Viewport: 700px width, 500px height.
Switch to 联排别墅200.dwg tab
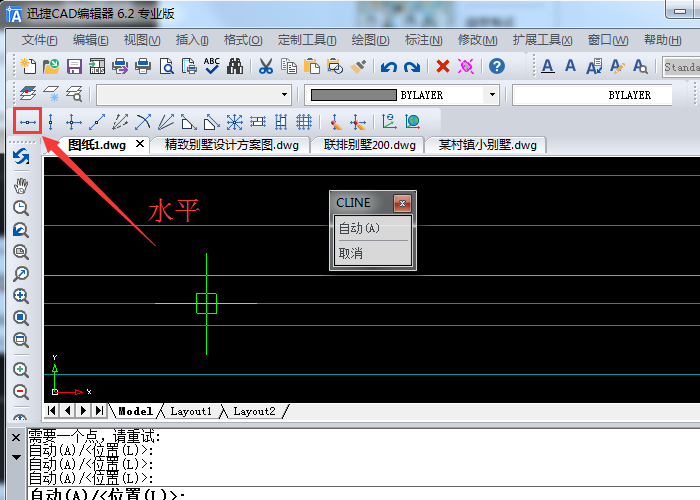pyautogui.click(x=370, y=145)
